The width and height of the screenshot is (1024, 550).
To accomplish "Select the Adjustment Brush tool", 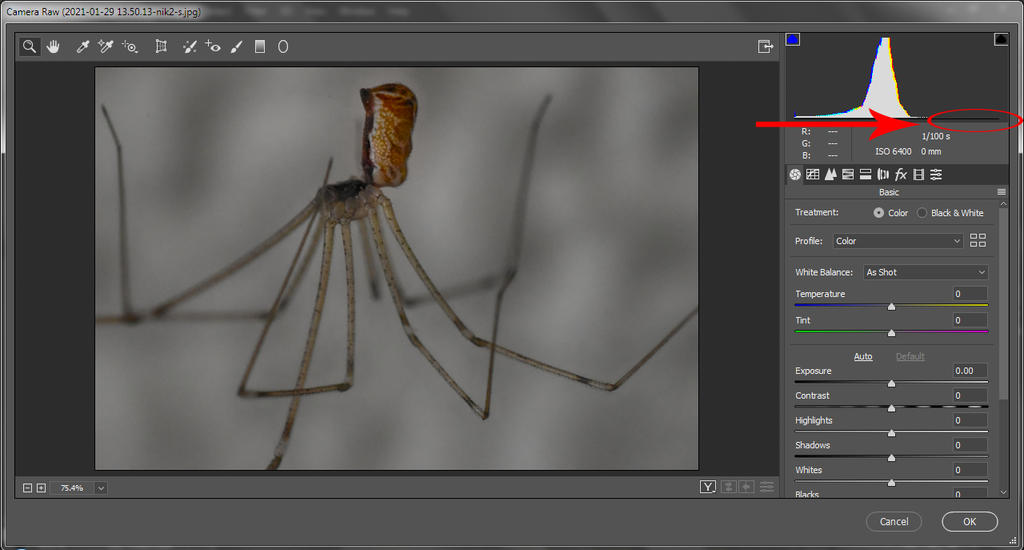I will 237,46.
